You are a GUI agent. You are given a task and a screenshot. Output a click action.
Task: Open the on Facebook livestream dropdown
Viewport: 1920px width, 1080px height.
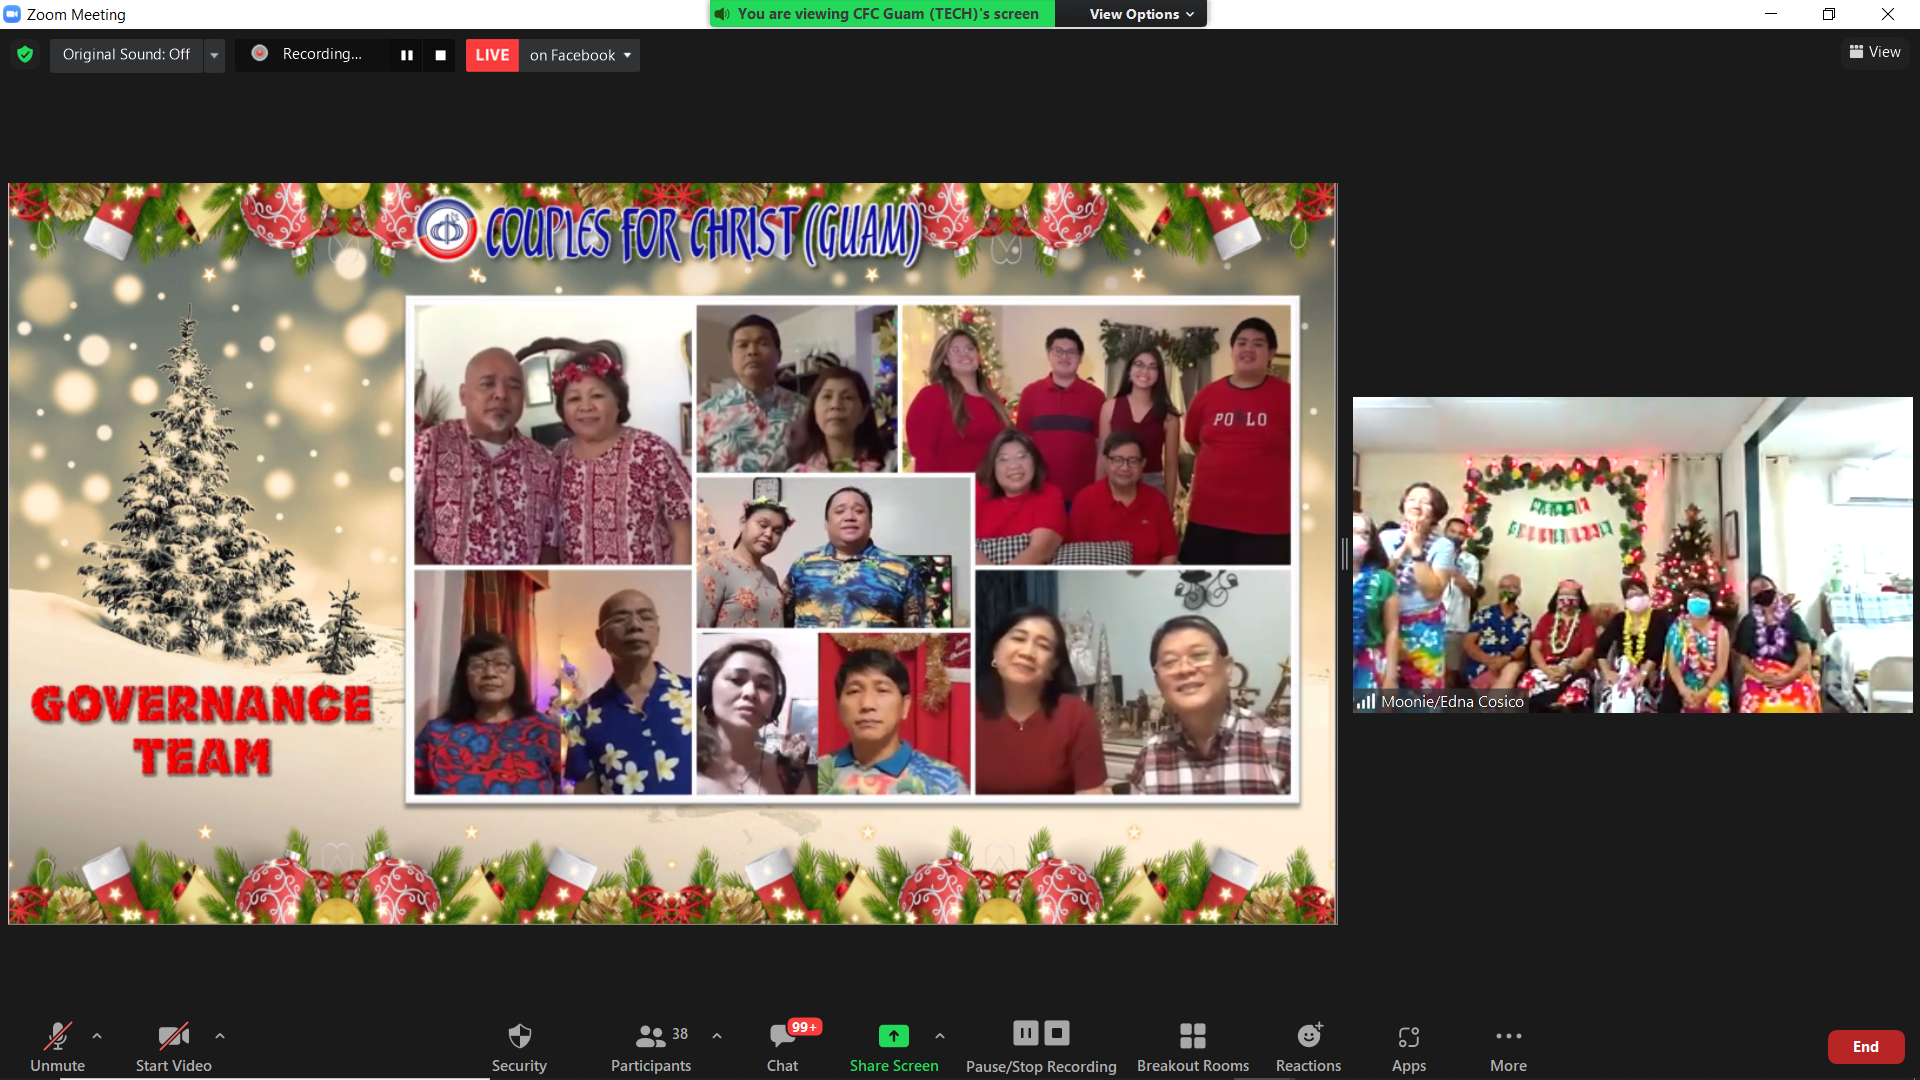(x=580, y=55)
